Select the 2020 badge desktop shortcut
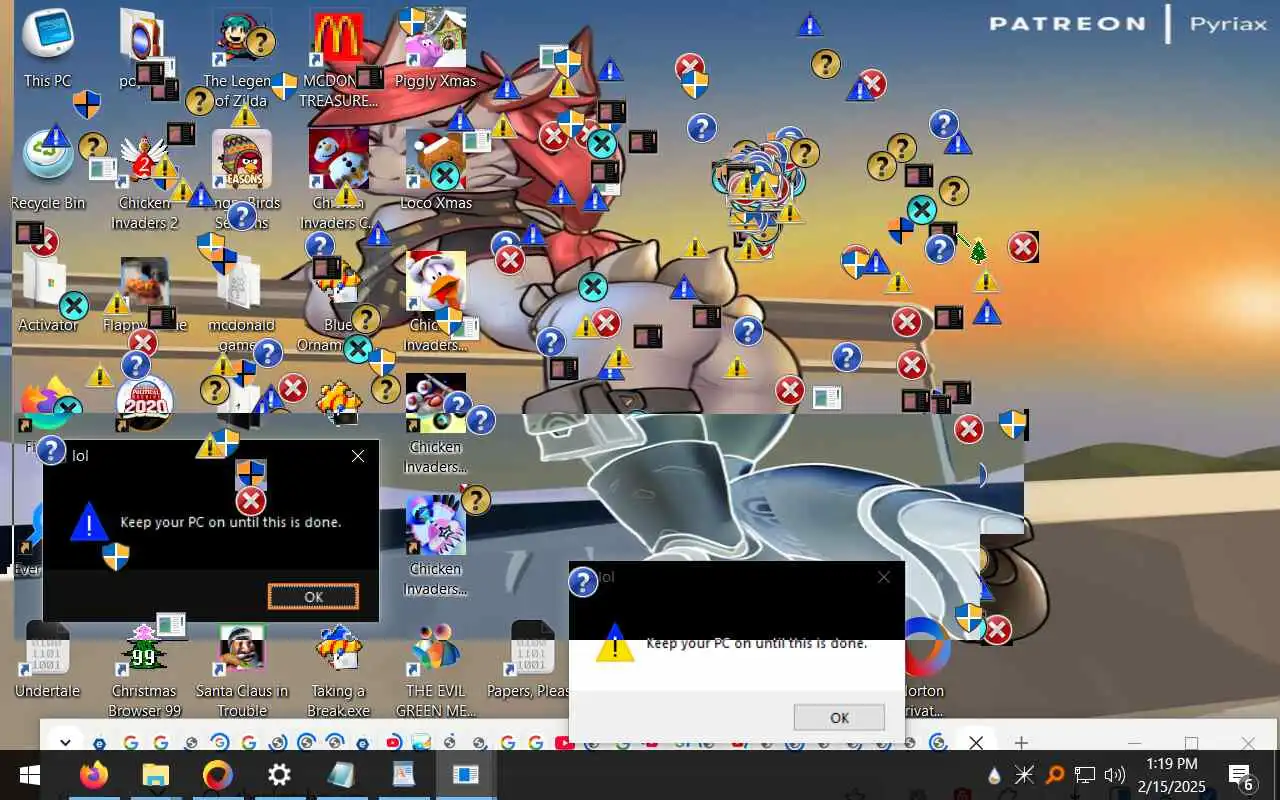The image size is (1280, 800). click(x=144, y=403)
